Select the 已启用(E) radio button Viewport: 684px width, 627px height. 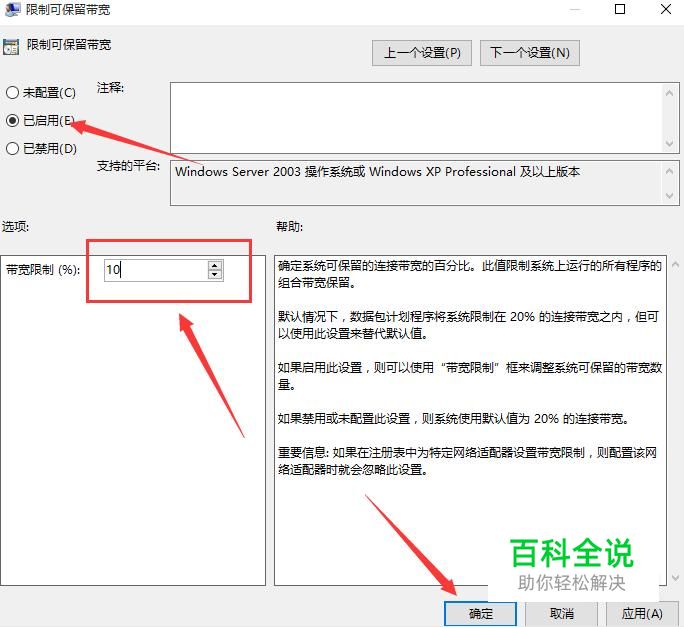pyautogui.click(x=12, y=120)
